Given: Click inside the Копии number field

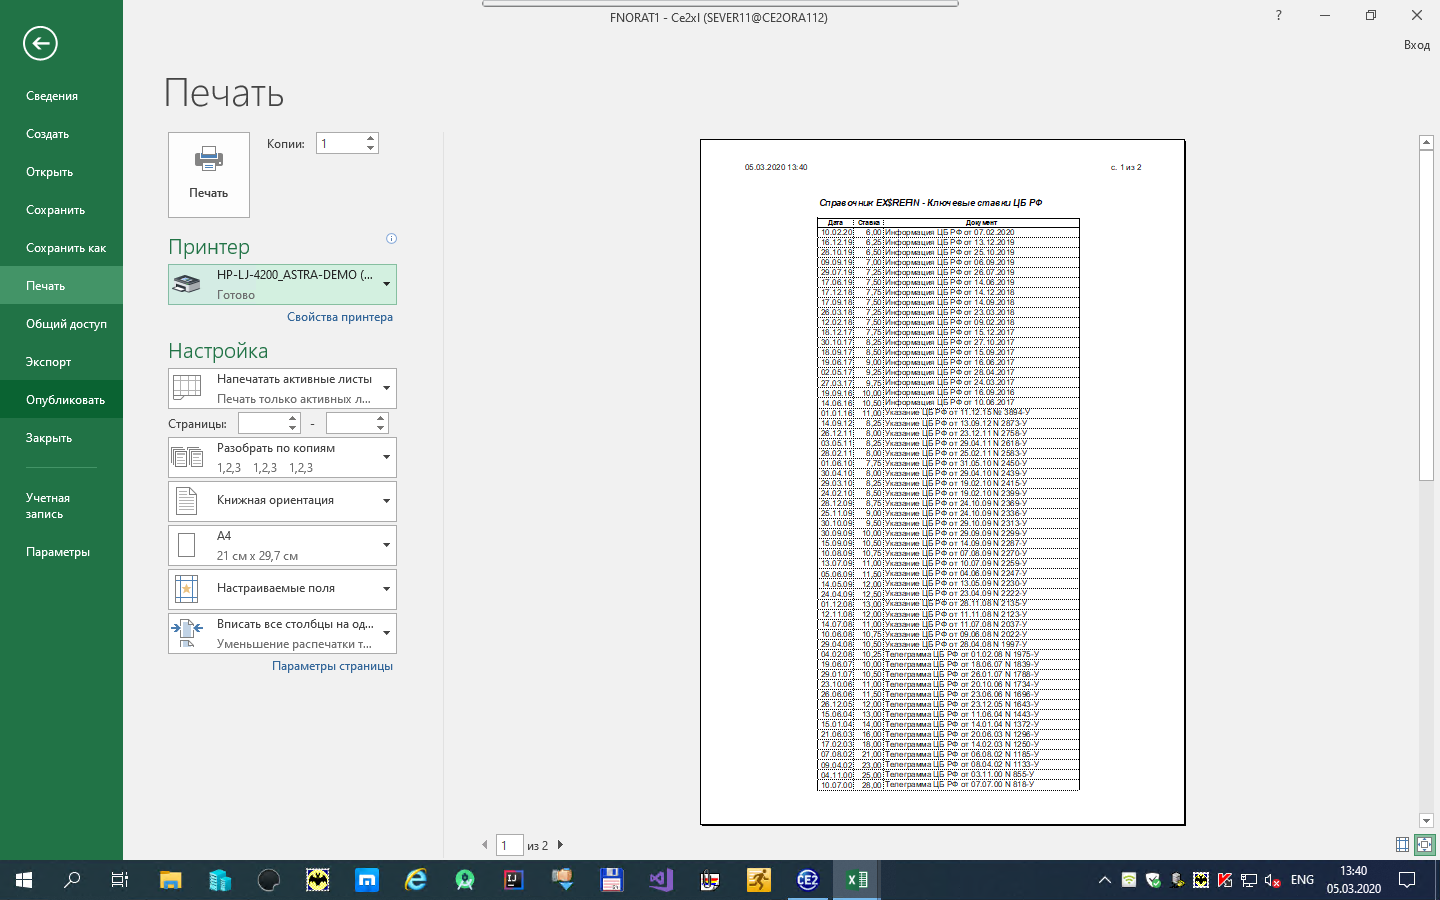Looking at the screenshot, I should point(340,144).
